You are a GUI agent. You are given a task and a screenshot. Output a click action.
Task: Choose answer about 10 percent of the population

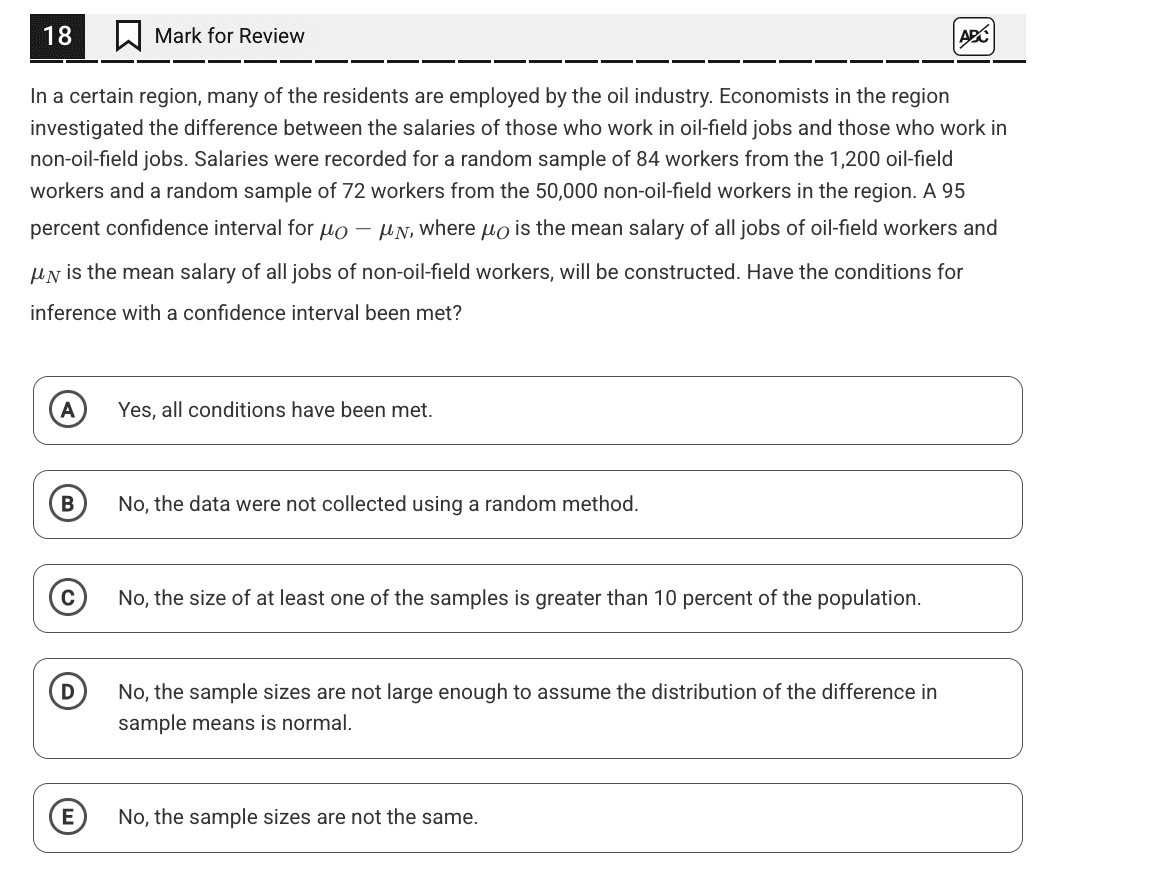click(x=528, y=598)
